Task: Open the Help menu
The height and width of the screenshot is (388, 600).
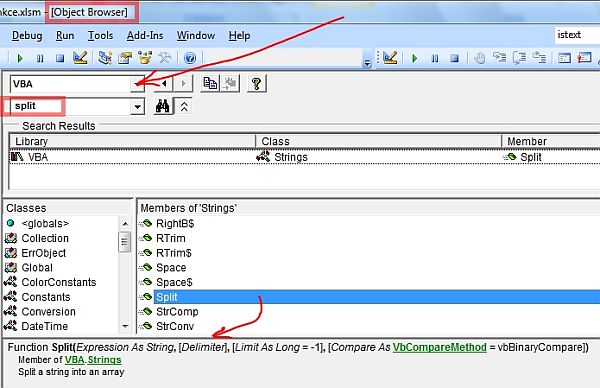Action: 240,36
